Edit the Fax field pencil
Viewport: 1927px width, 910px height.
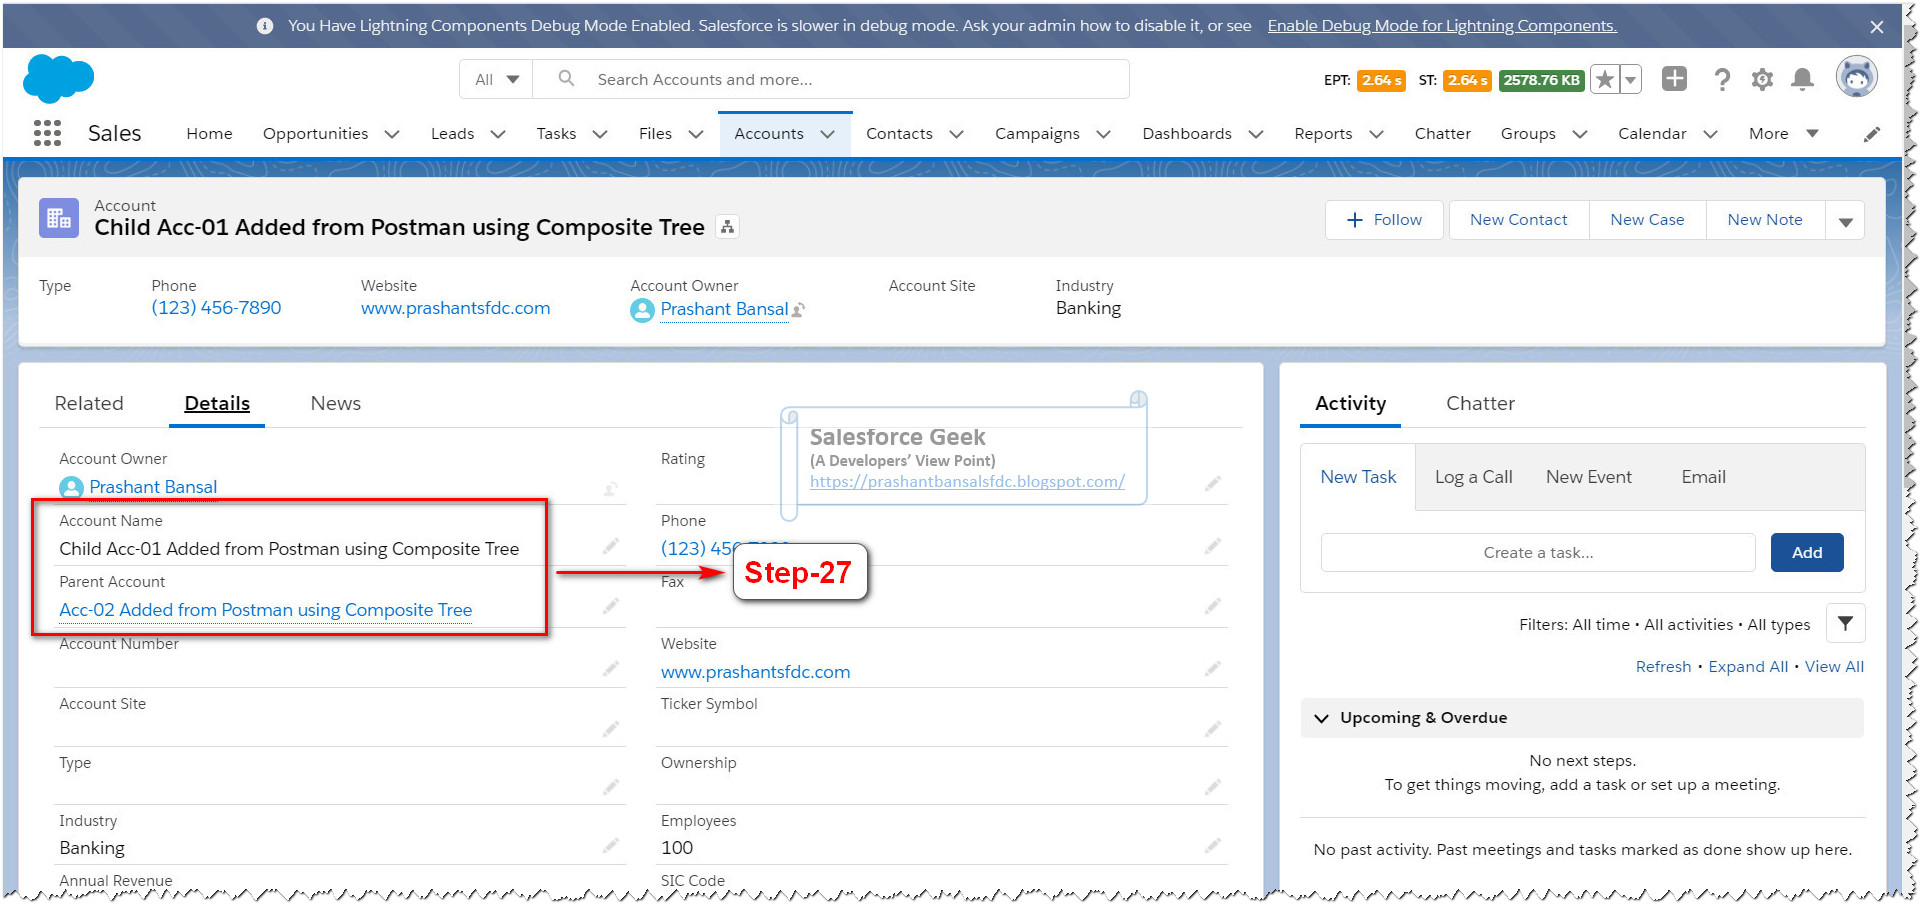point(1213,606)
